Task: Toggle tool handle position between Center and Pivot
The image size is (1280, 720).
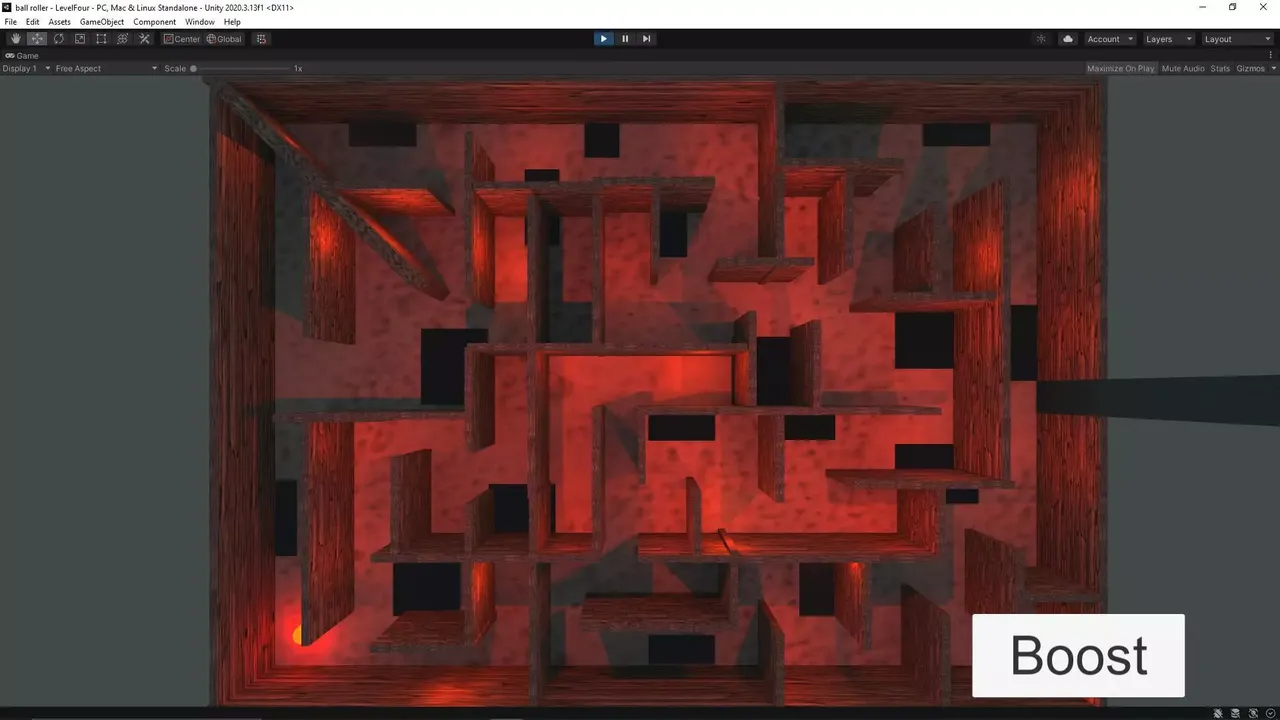Action: point(180,38)
